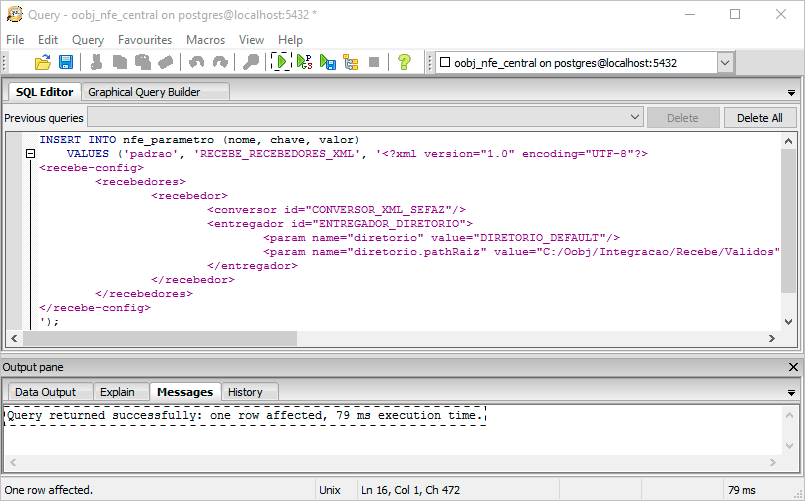
Task: Cut selected text with scissors icon
Action: [x=96, y=63]
